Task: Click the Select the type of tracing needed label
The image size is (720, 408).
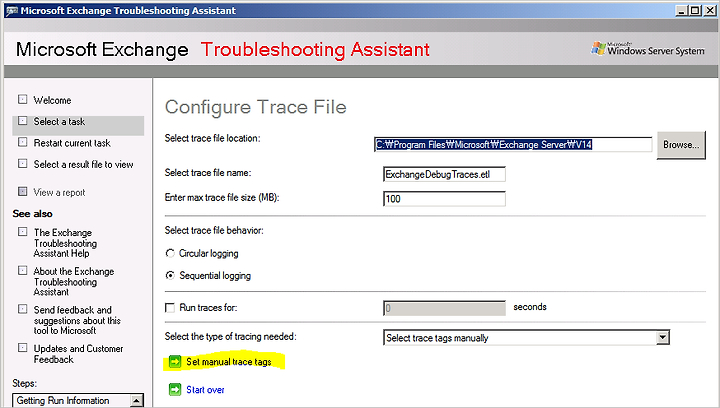Action: 231,336
